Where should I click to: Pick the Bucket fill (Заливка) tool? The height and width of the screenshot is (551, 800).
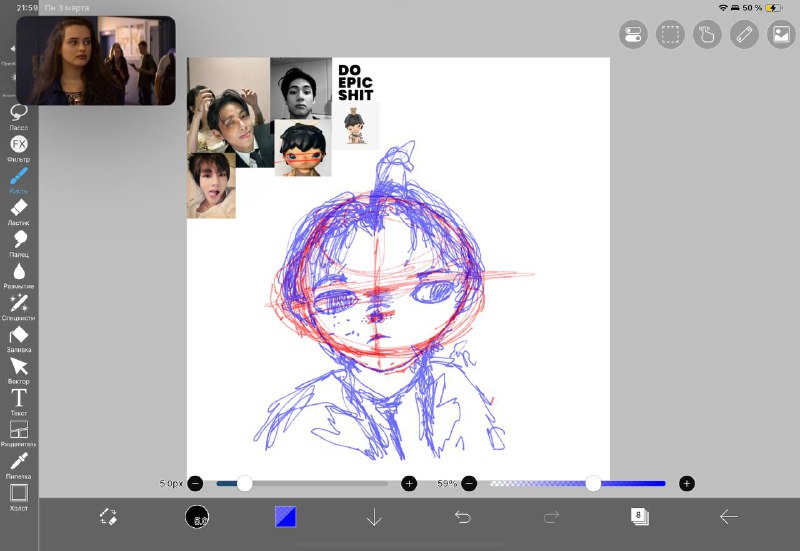pos(18,335)
